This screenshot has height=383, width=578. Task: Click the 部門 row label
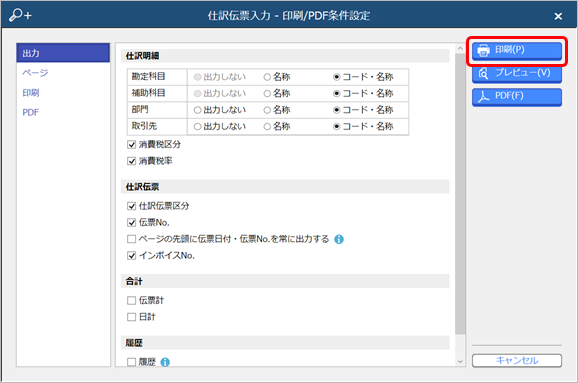tap(140, 109)
